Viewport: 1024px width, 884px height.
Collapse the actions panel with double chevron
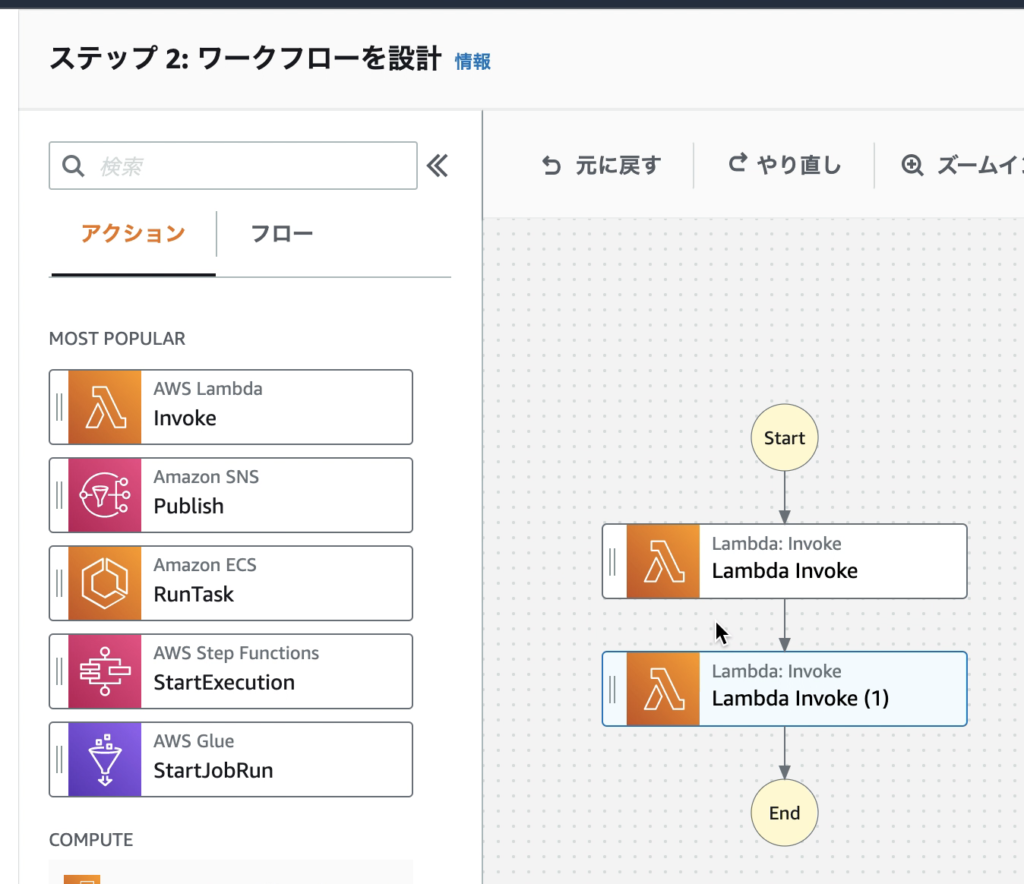point(438,166)
